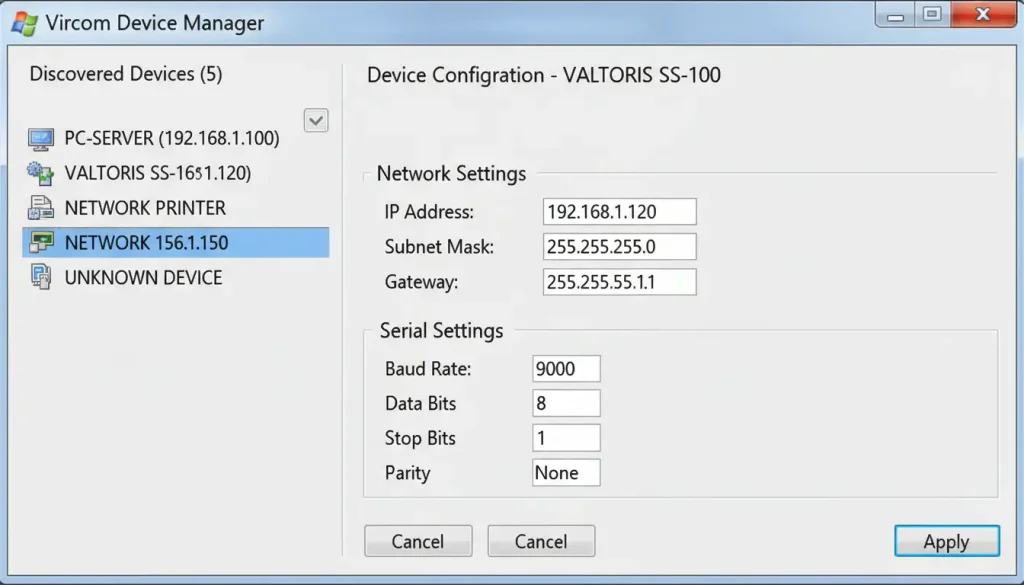The width and height of the screenshot is (1024, 585).
Task: Maximize the Vircom Device Manager window
Action: pos(933,14)
